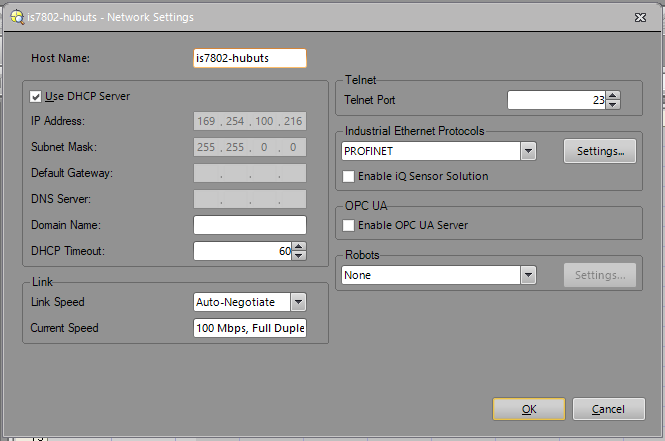This screenshot has width=665, height=441.
Task: Click the Link Speed label
Action: pos(58,302)
